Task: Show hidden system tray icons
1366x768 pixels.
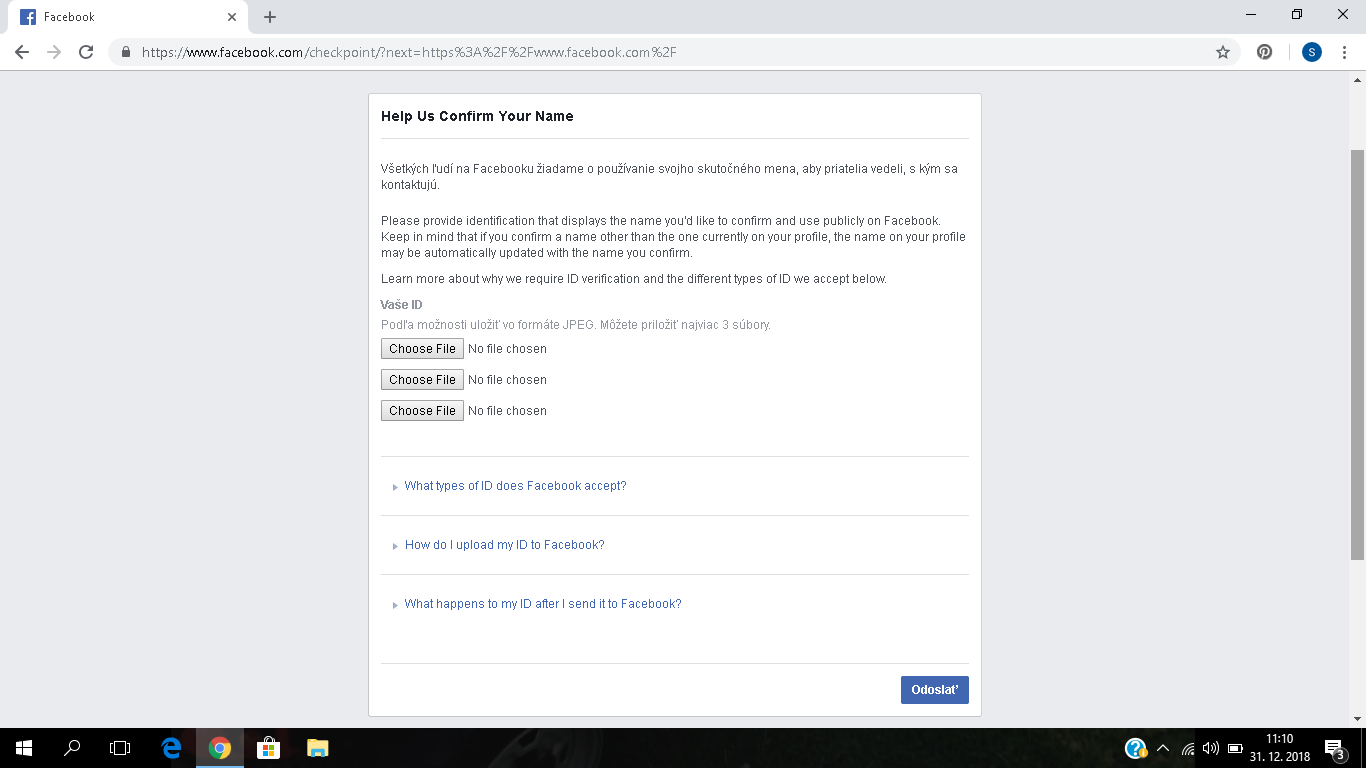Action: pos(1162,748)
